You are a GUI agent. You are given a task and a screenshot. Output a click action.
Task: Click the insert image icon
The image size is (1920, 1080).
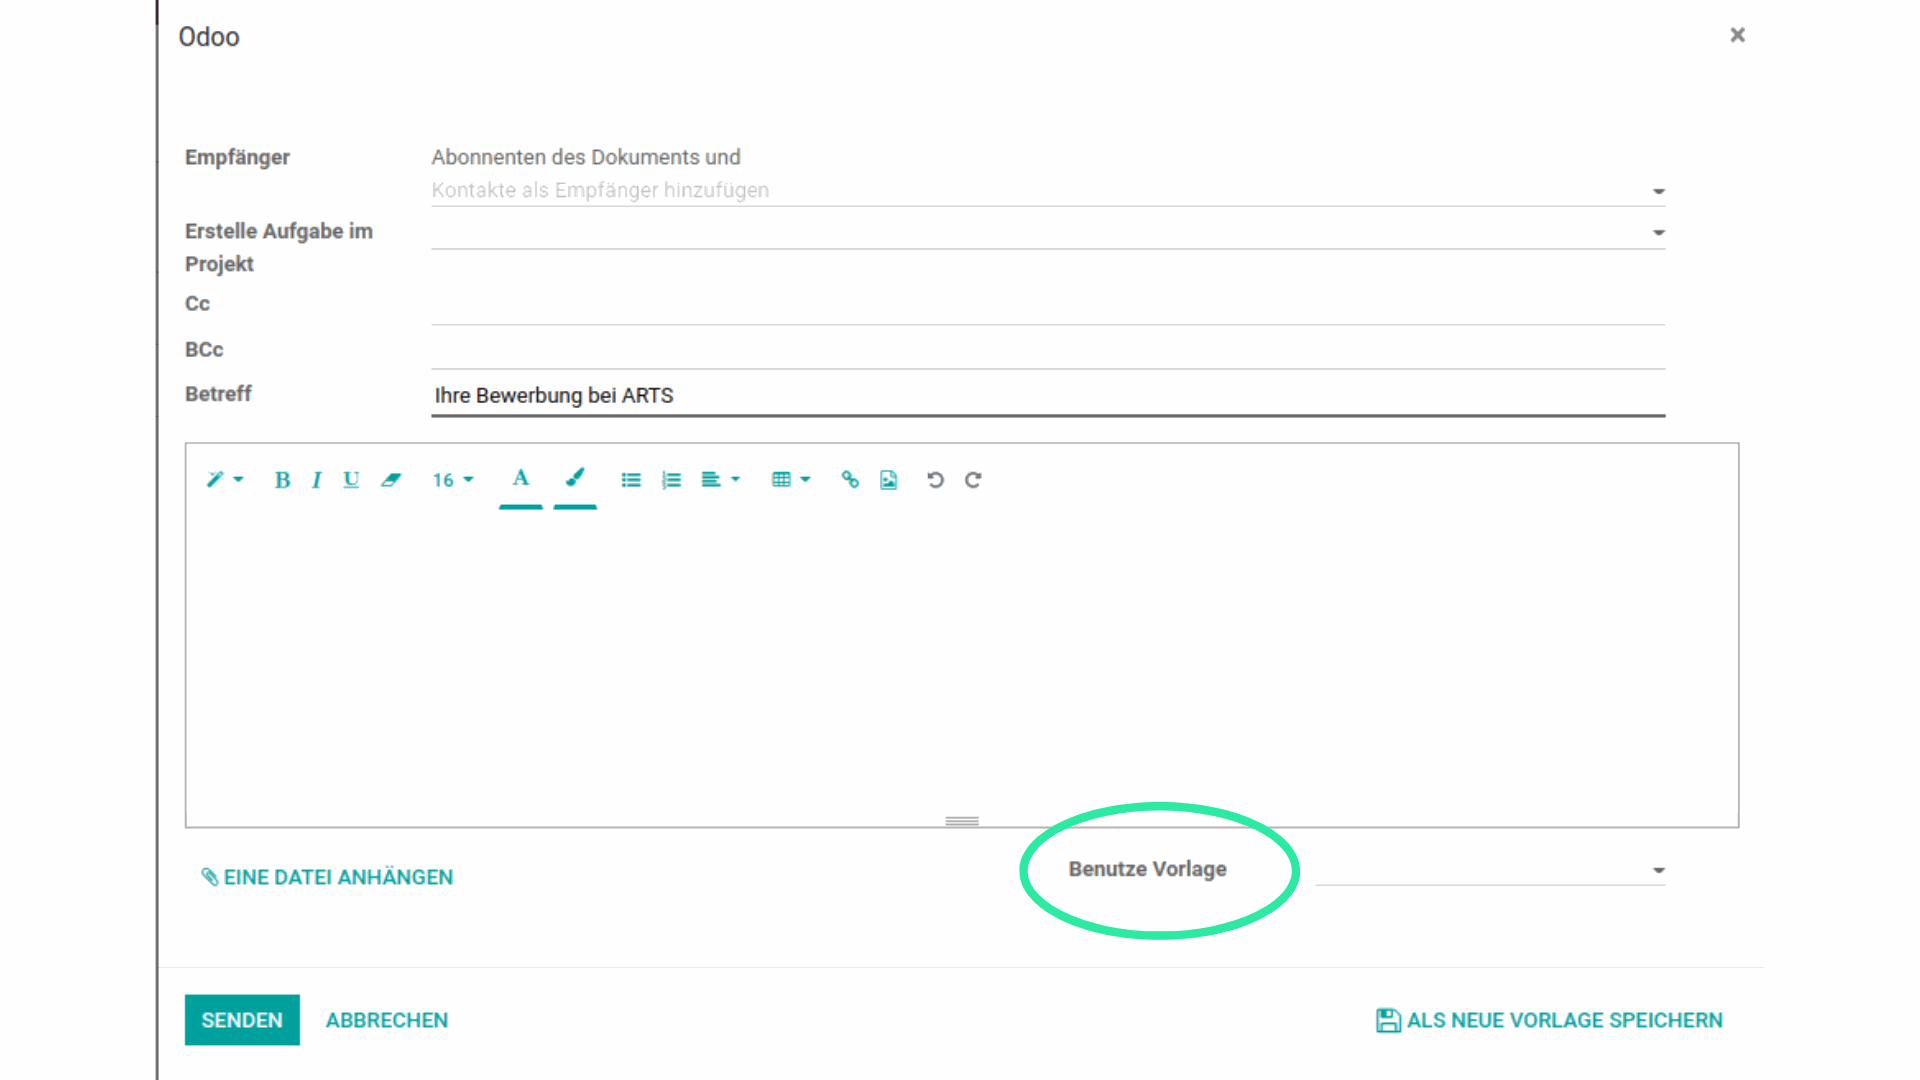(889, 480)
